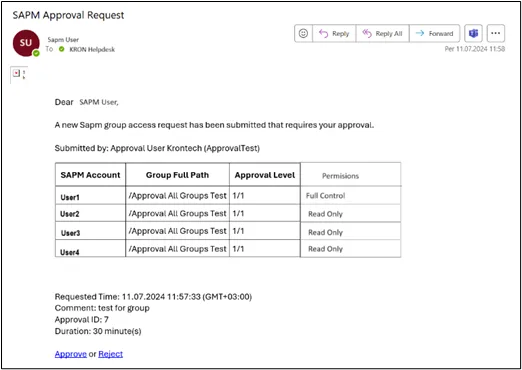Click the emoji reaction smiley icon
The width and height of the screenshot is (522, 370).
point(303,33)
